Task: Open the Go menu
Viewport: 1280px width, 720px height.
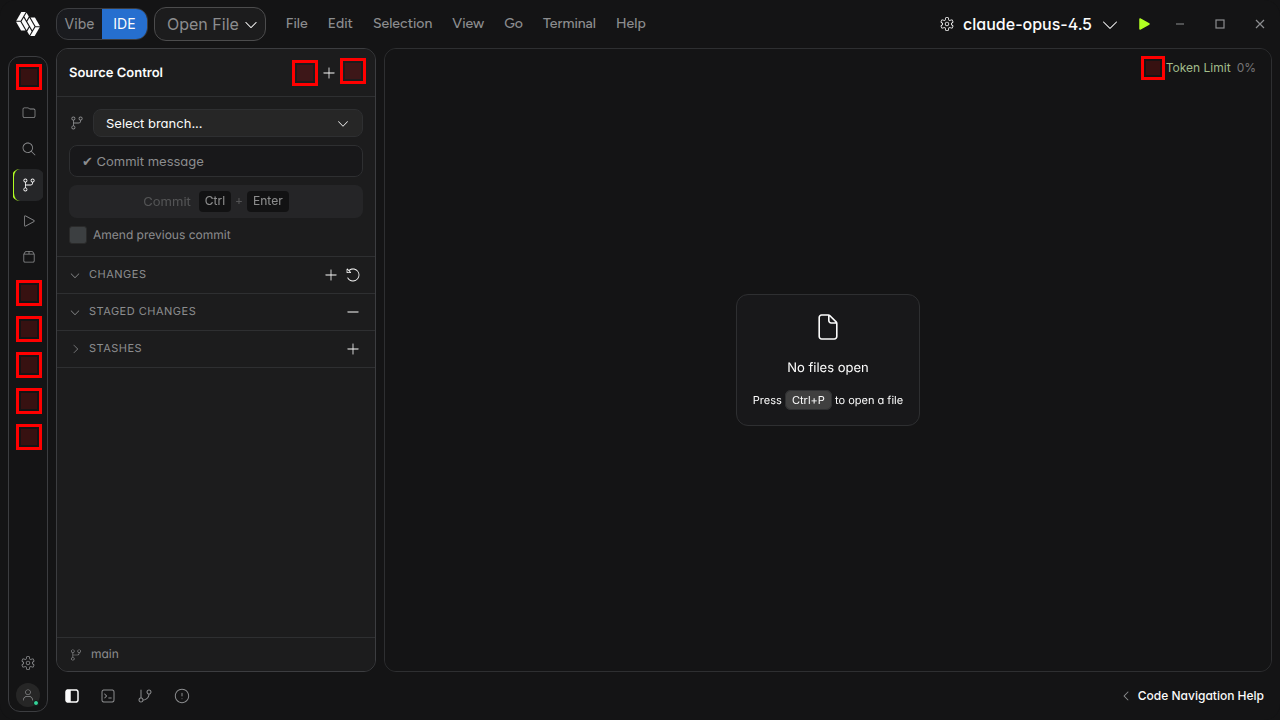Action: point(513,23)
